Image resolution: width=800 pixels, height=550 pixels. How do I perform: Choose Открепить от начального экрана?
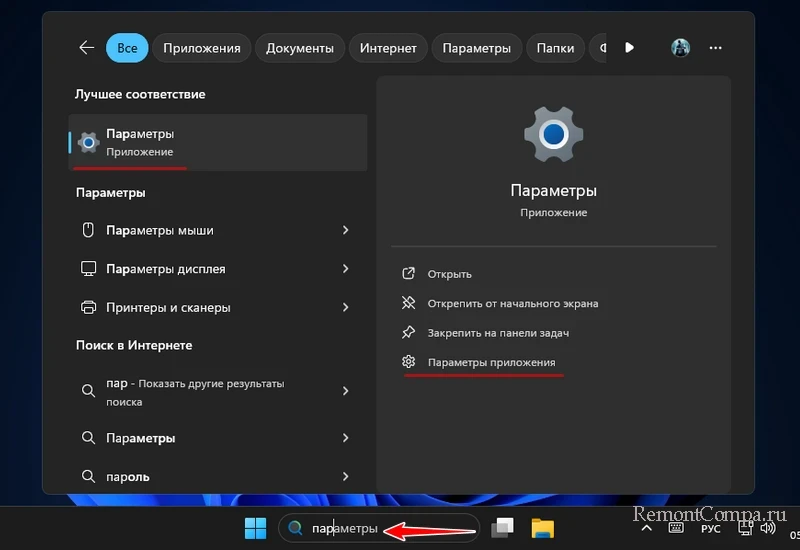coord(513,304)
